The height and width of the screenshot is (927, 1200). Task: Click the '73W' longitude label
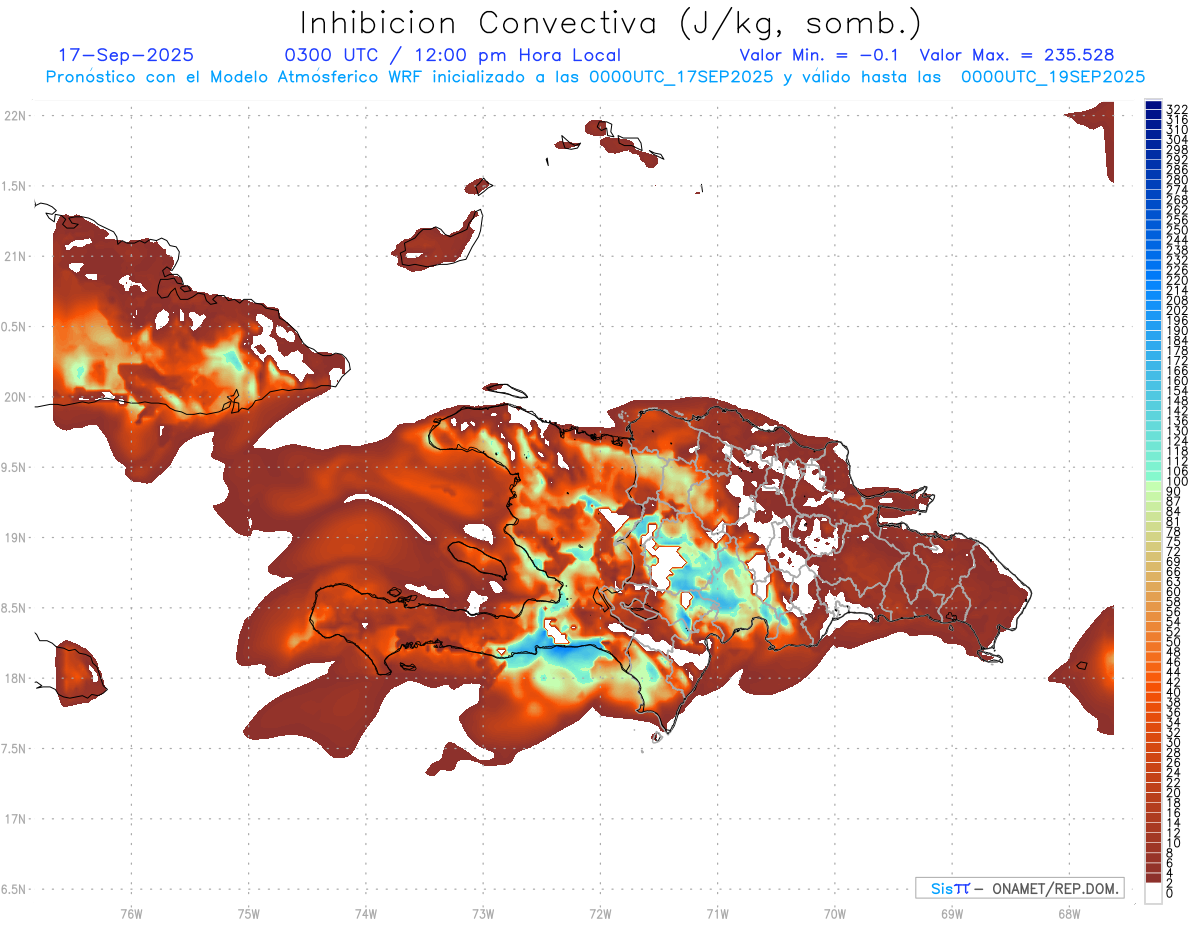click(x=483, y=913)
